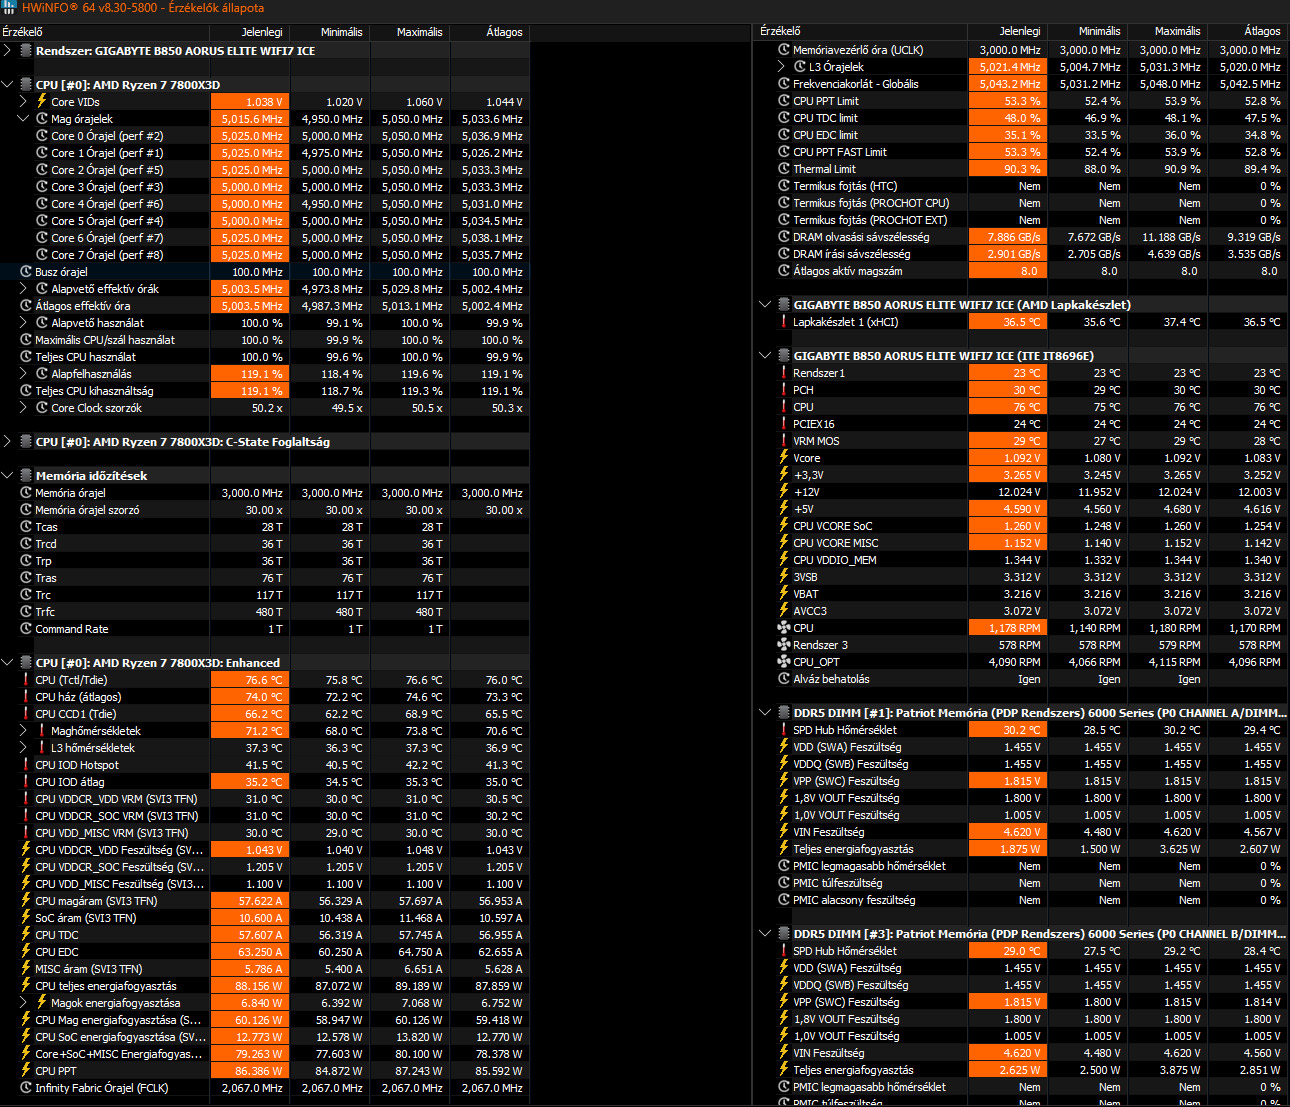Click the voltage icon beside Vcore

coord(784,457)
